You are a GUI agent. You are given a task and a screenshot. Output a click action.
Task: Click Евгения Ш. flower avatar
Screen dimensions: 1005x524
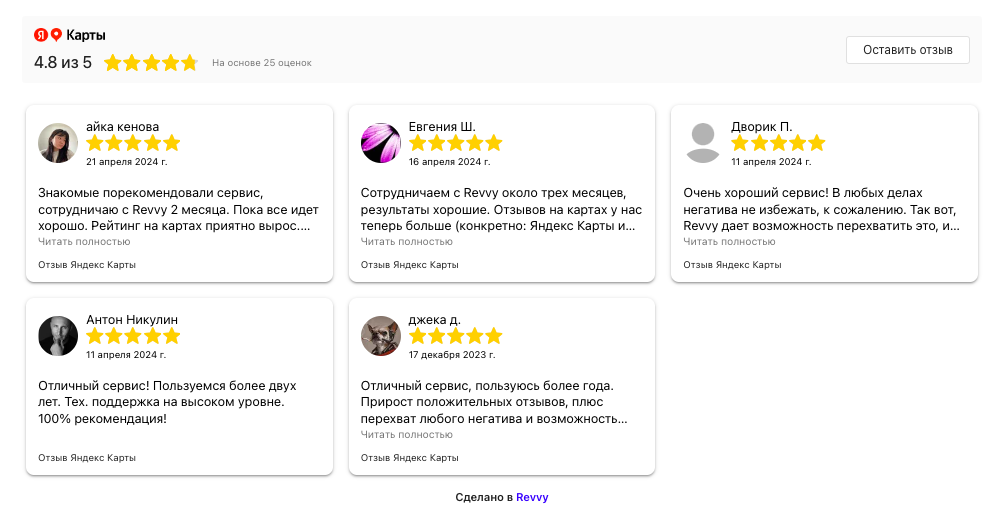380,143
